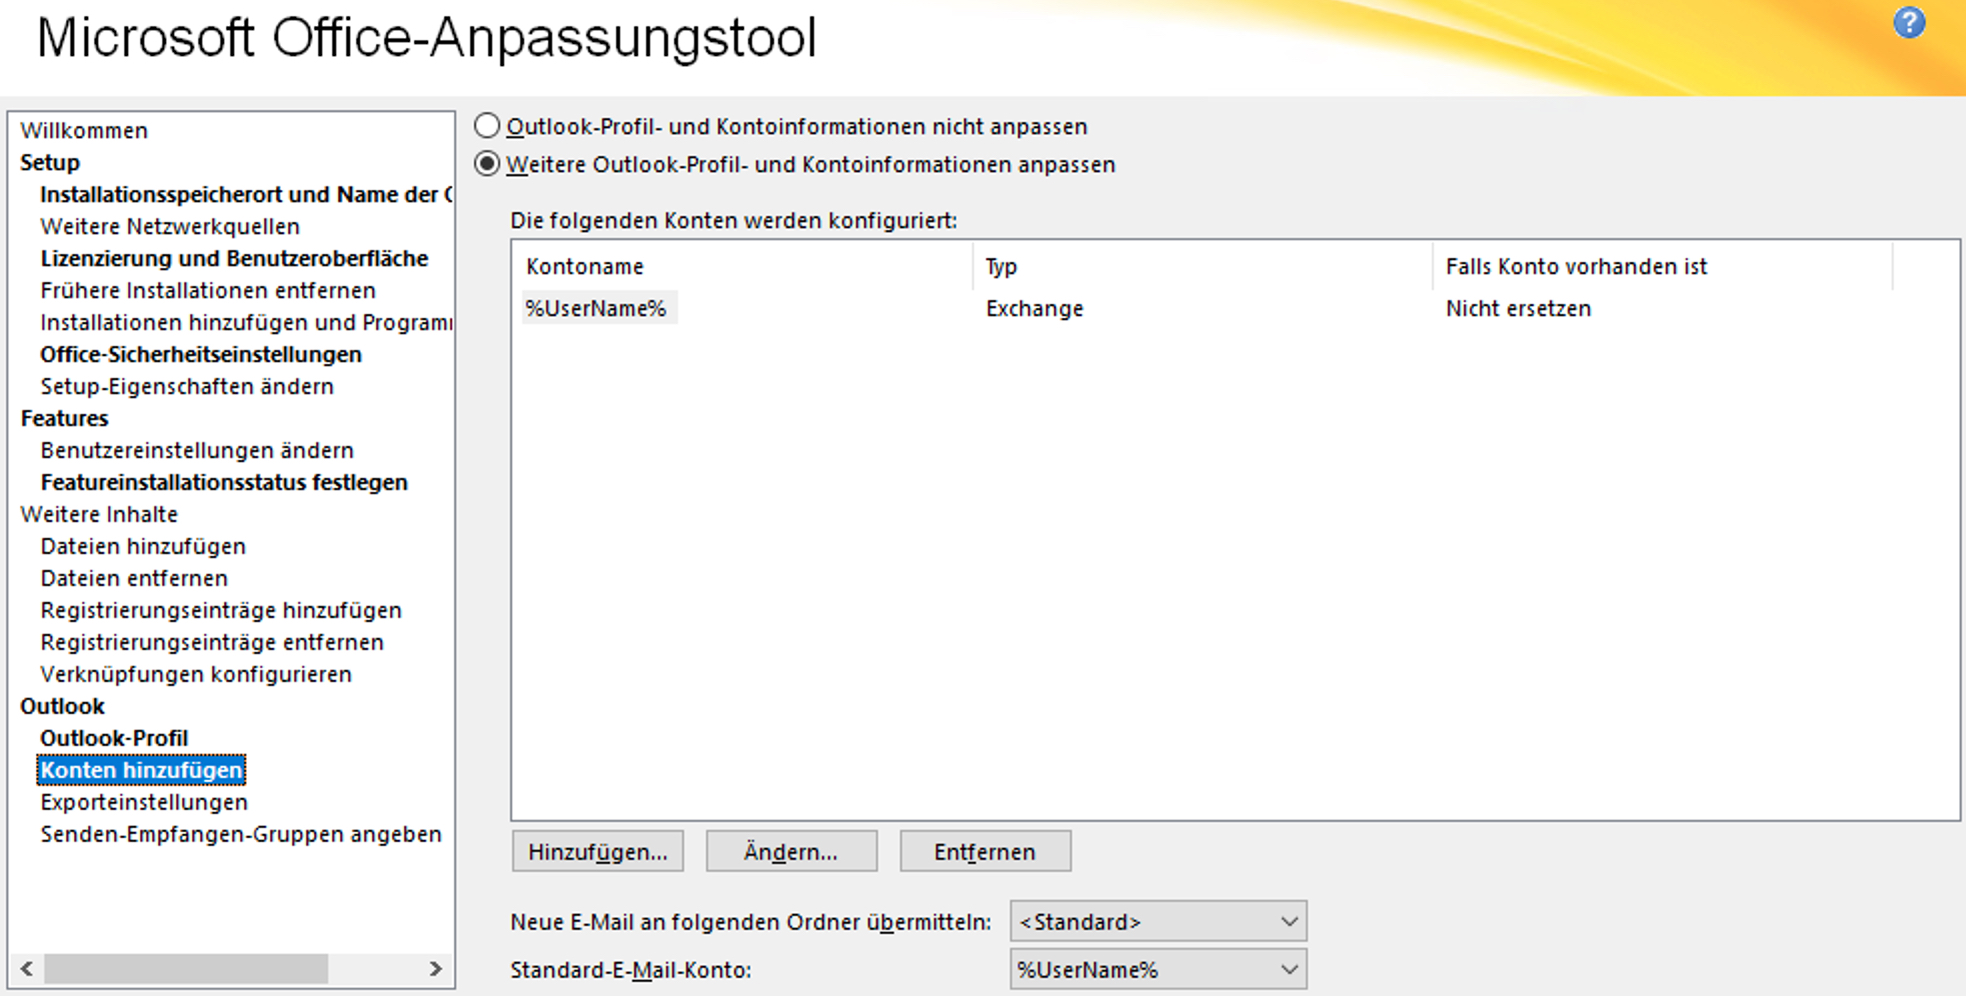1966x996 pixels.
Task: Open the Outlook-Profil page
Action: coord(114,738)
